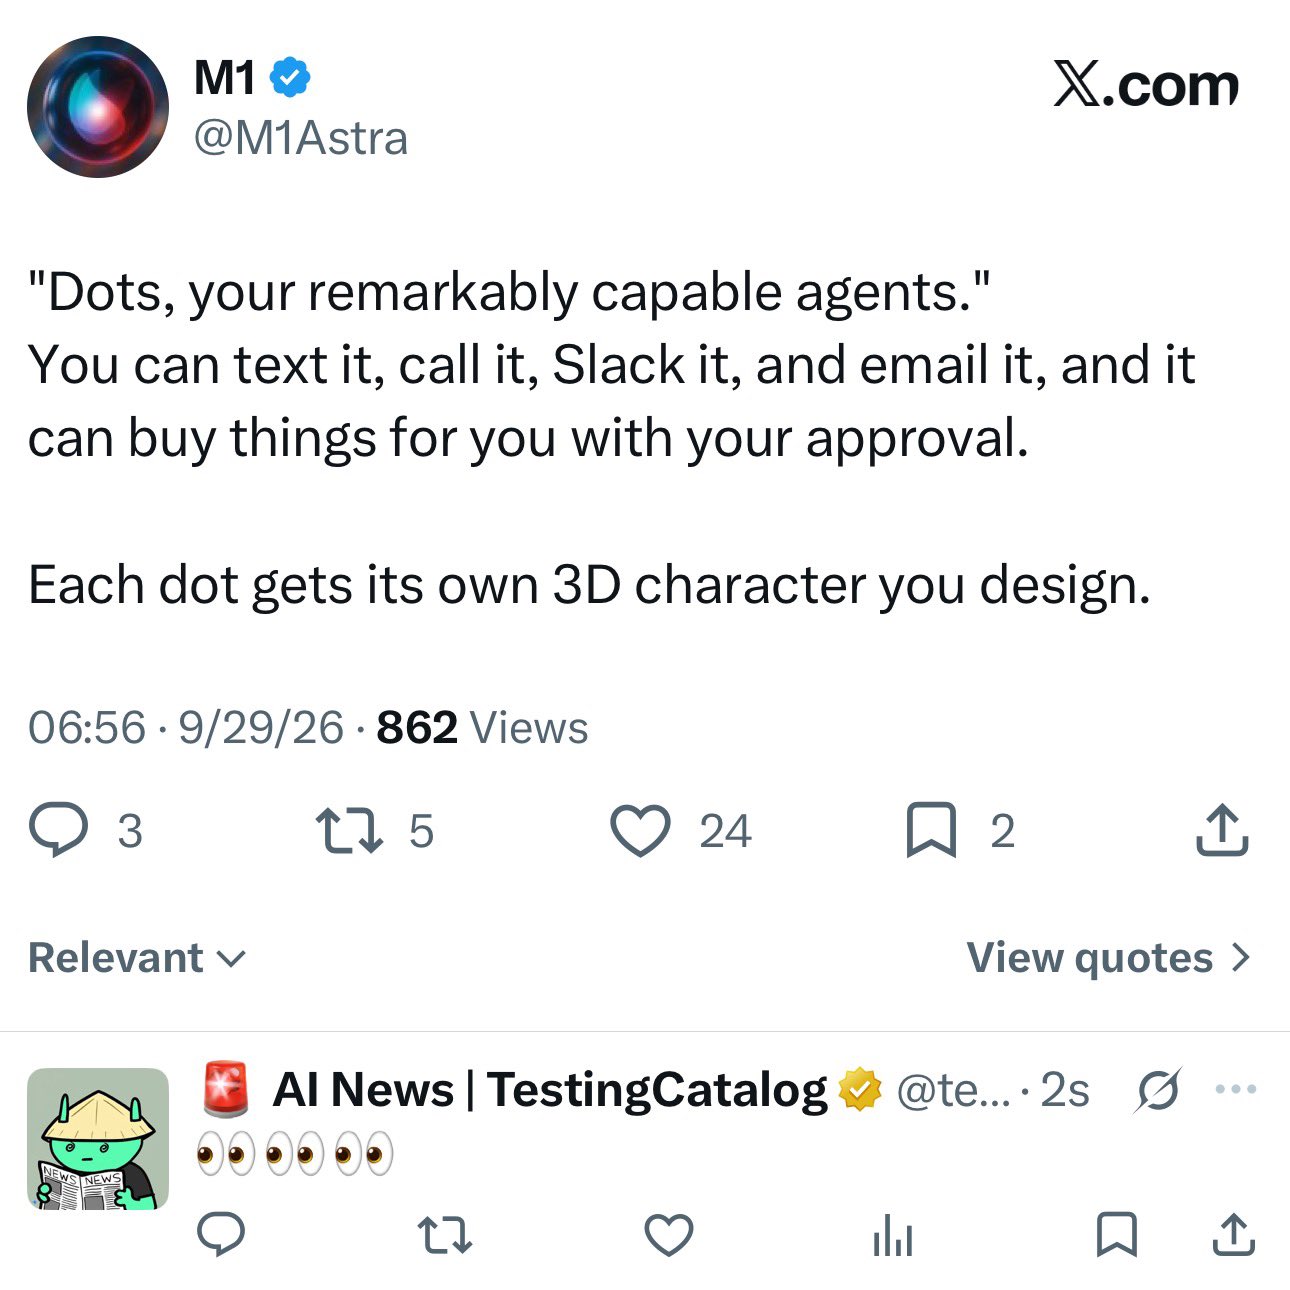Image resolution: width=1290 pixels, height=1290 pixels.
Task: Open the reply icon on M1's post
Action: (58, 831)
